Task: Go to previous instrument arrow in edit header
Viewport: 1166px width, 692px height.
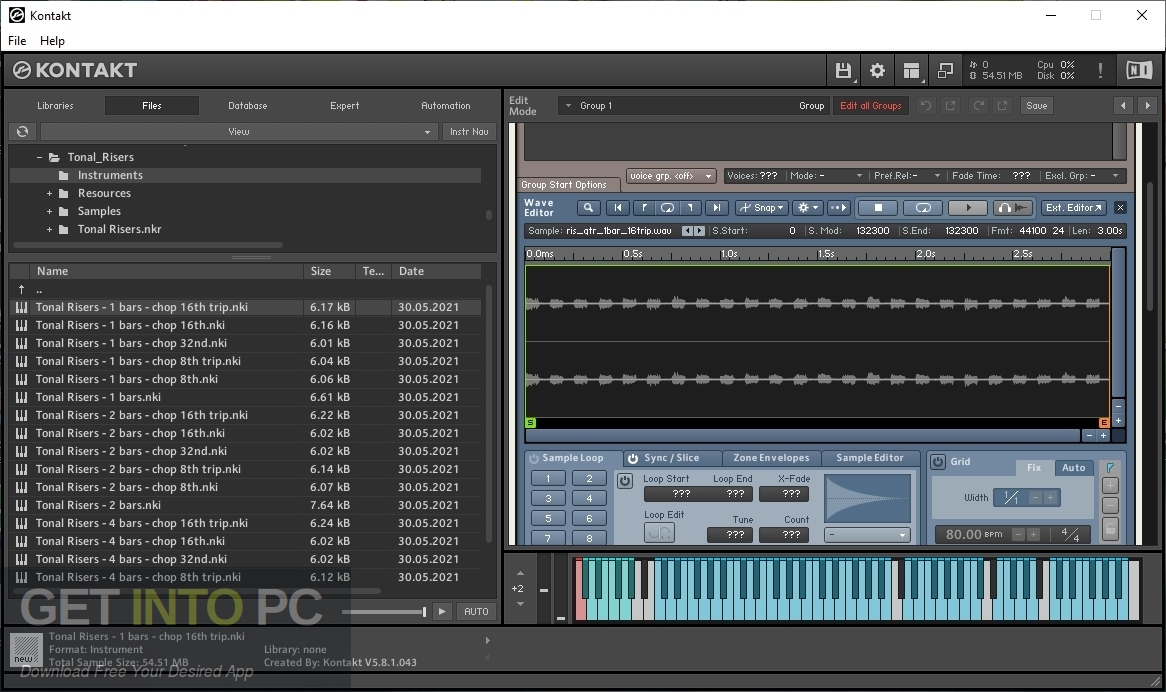Action: tap(1123, 106)
